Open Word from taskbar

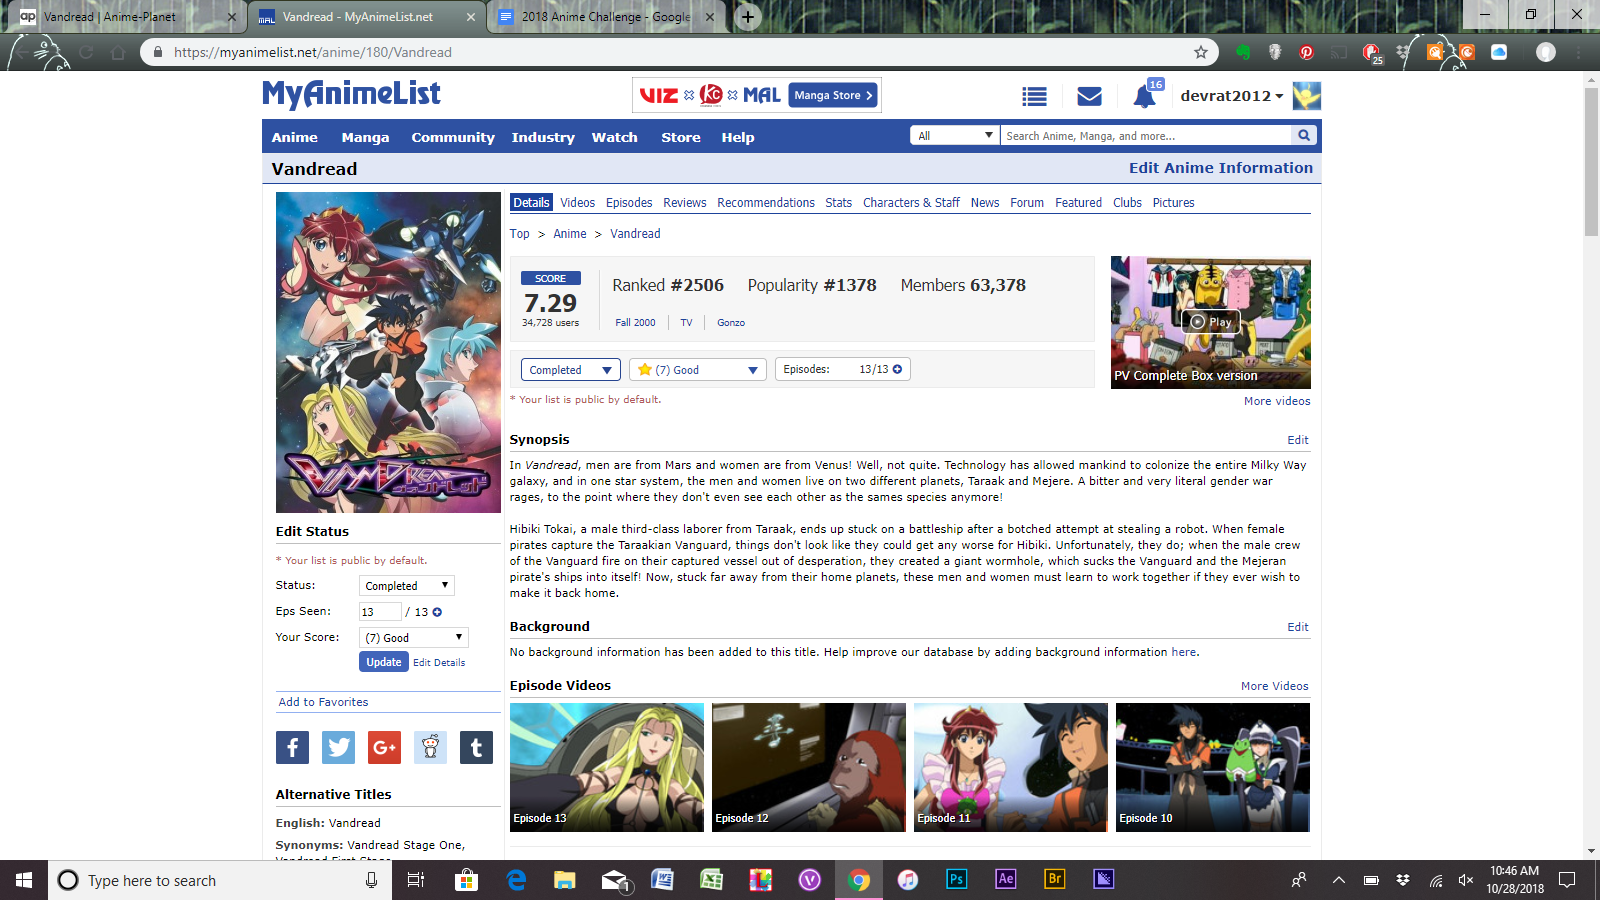pos(663,880)
